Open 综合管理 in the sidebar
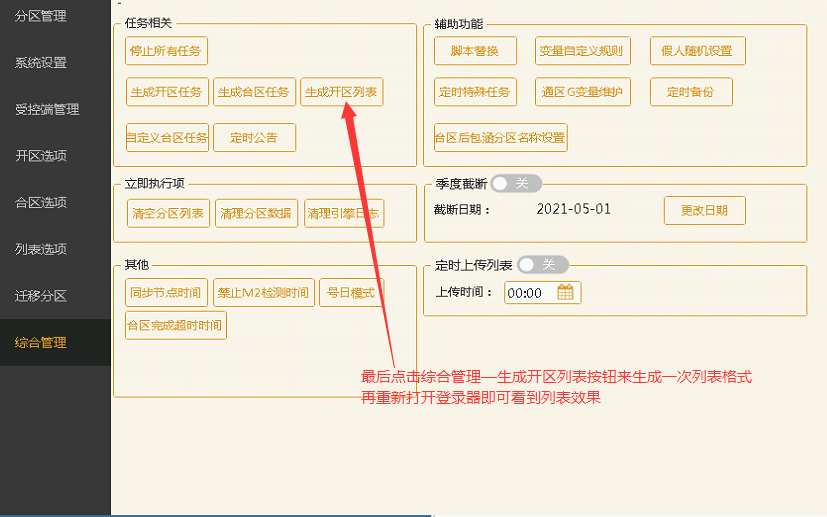Screen dimensions: 827x517 [41, 342]
